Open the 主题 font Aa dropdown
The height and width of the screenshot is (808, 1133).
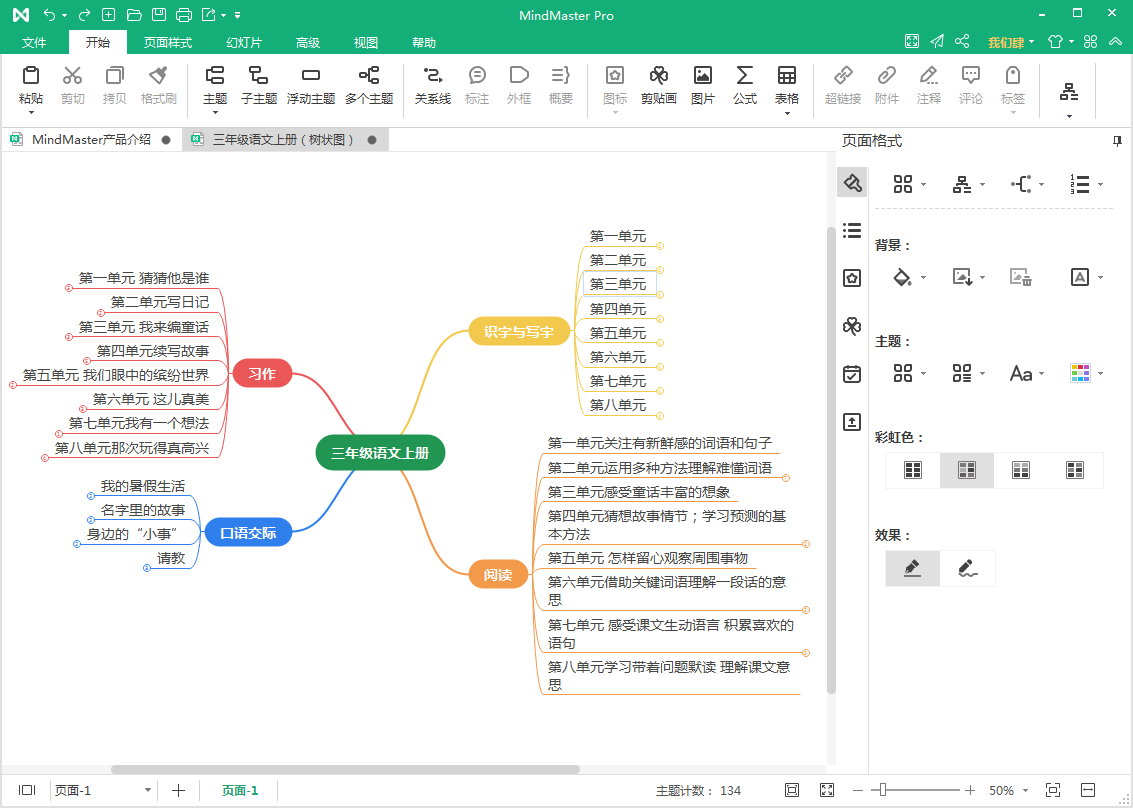[x=1041, y=374]
